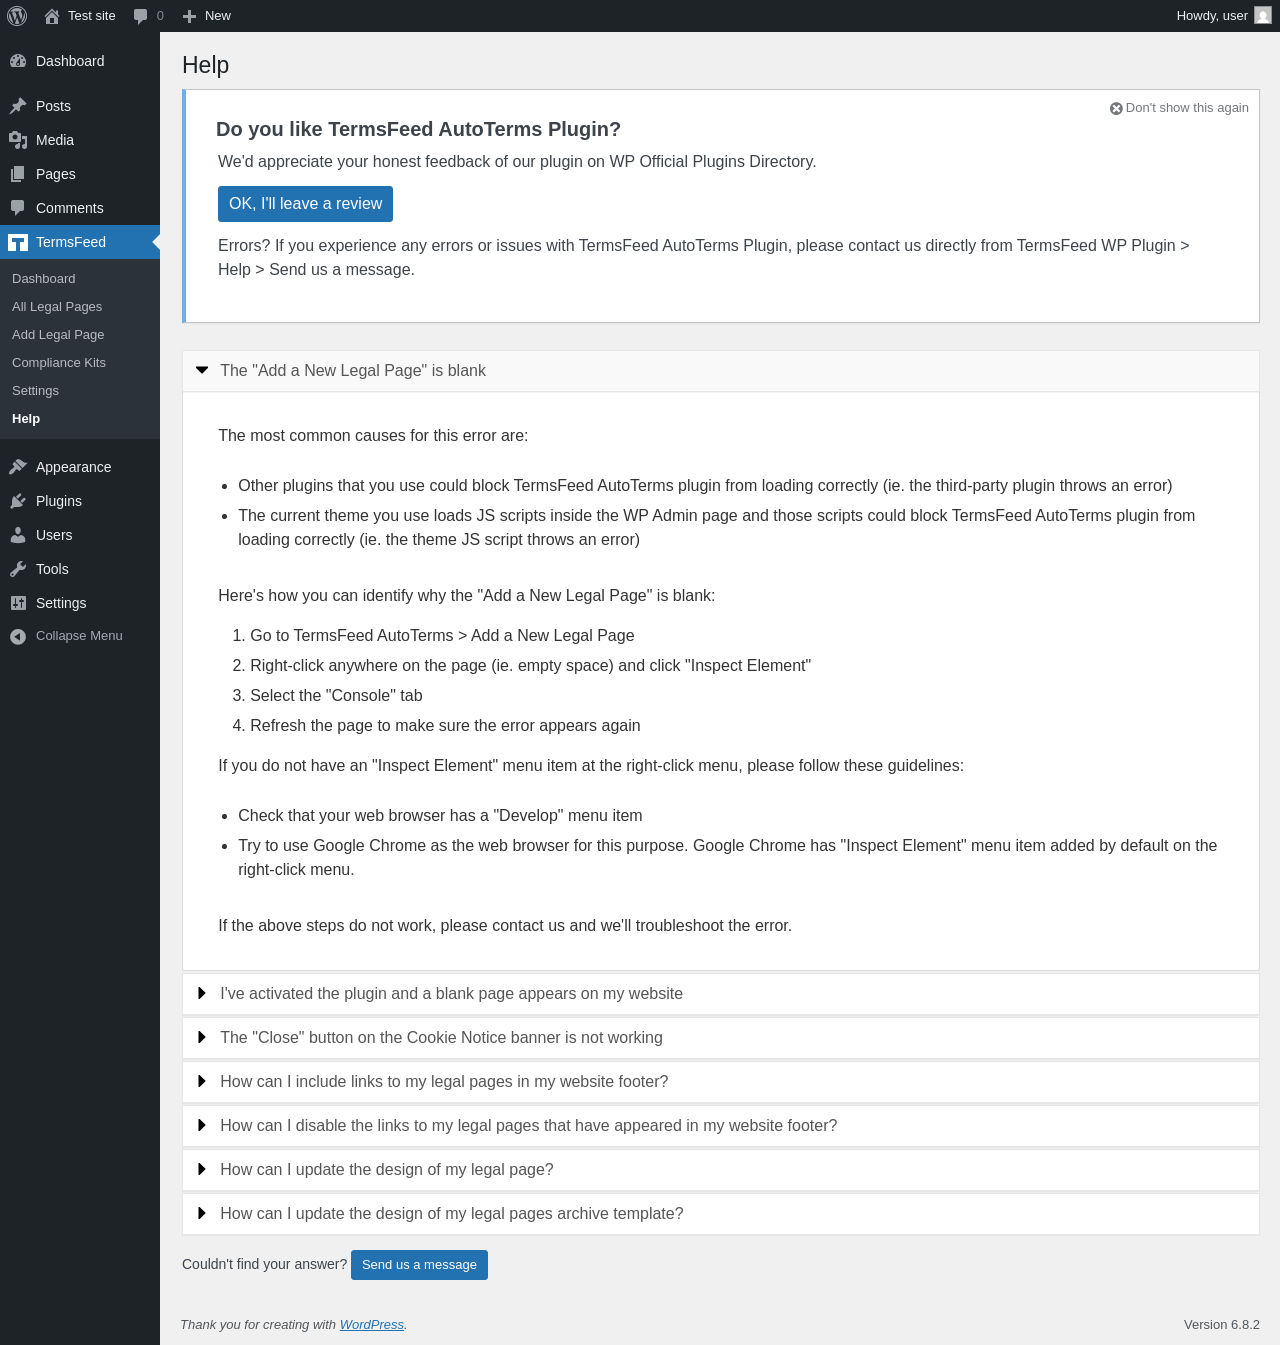This screenshot has height=1345, width=1280.
Task: Click the Howdy, user account text
Action: click(1212, 16)
